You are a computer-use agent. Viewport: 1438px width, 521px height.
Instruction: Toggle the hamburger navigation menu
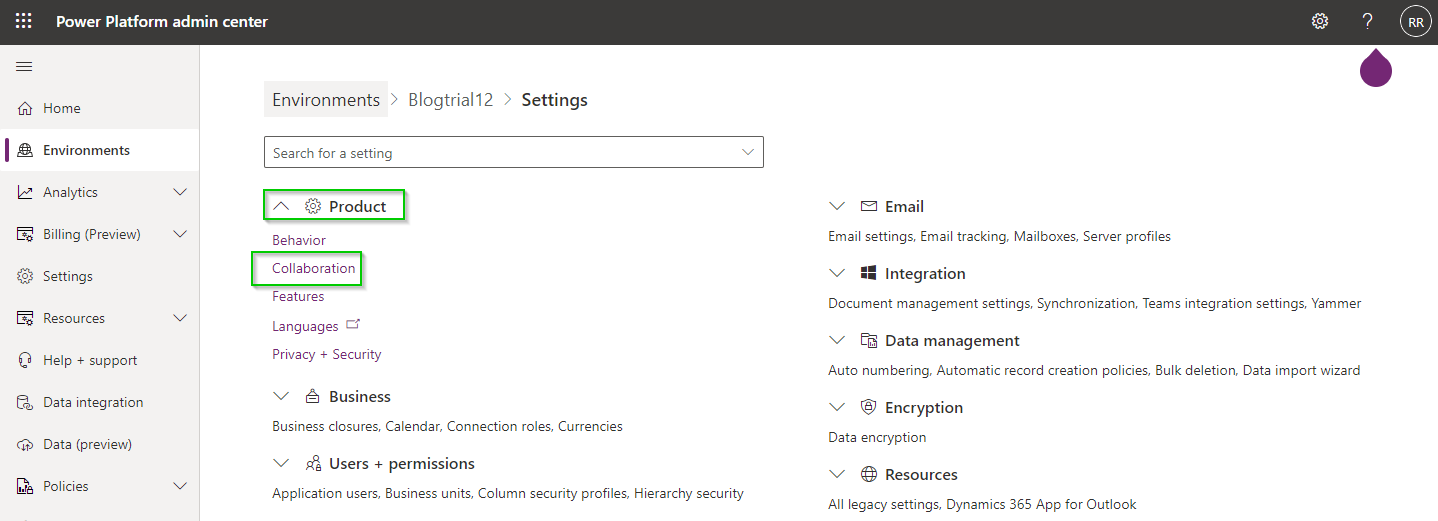(x=24, y=66)
